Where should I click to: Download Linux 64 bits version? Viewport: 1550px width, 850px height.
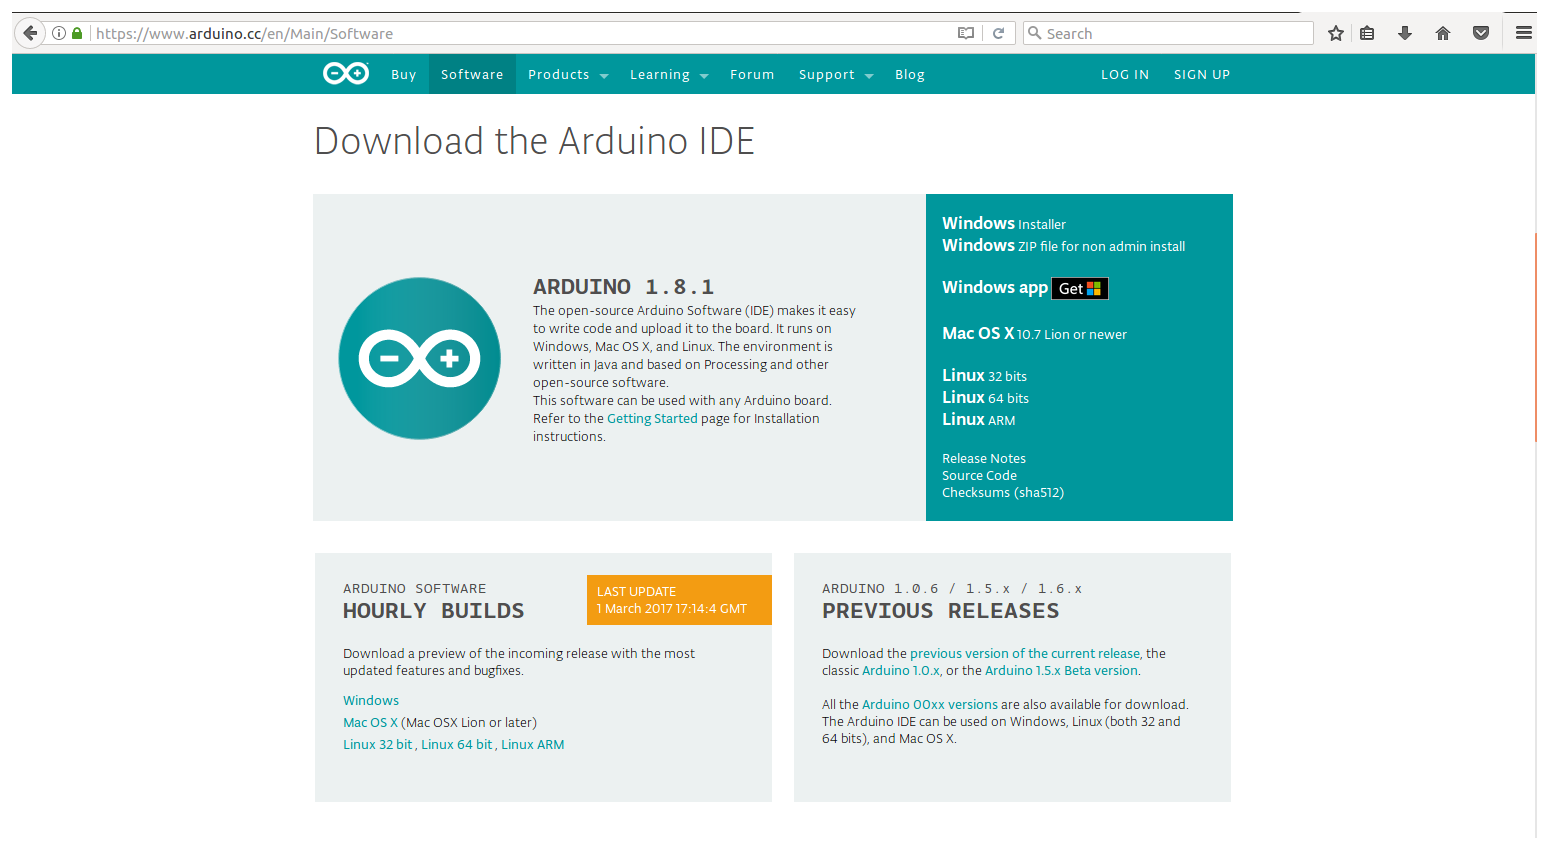[x=985, y=397]
